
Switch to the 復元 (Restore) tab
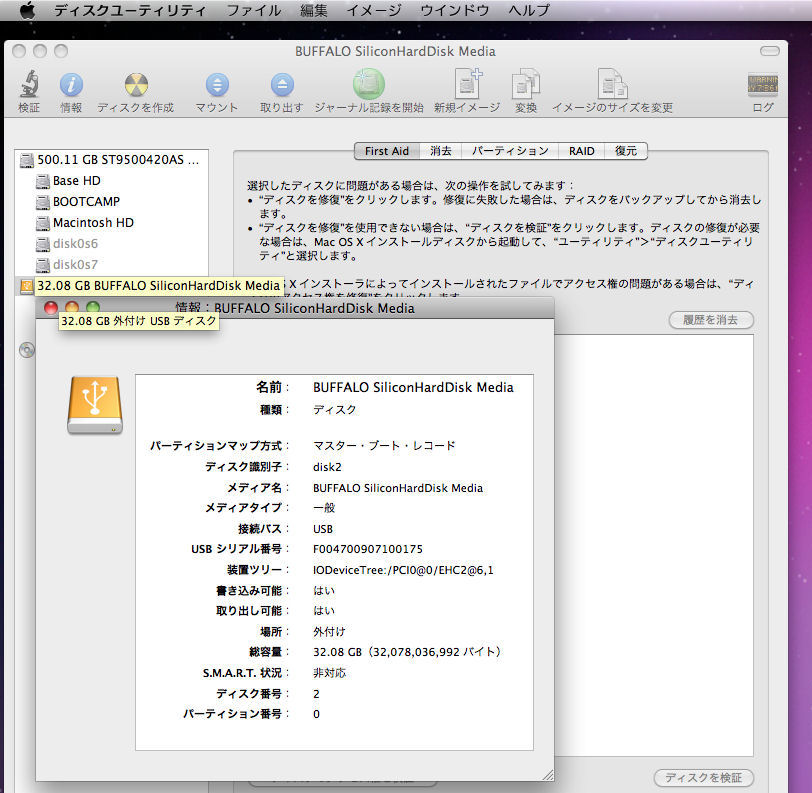(x=626, y=151)
